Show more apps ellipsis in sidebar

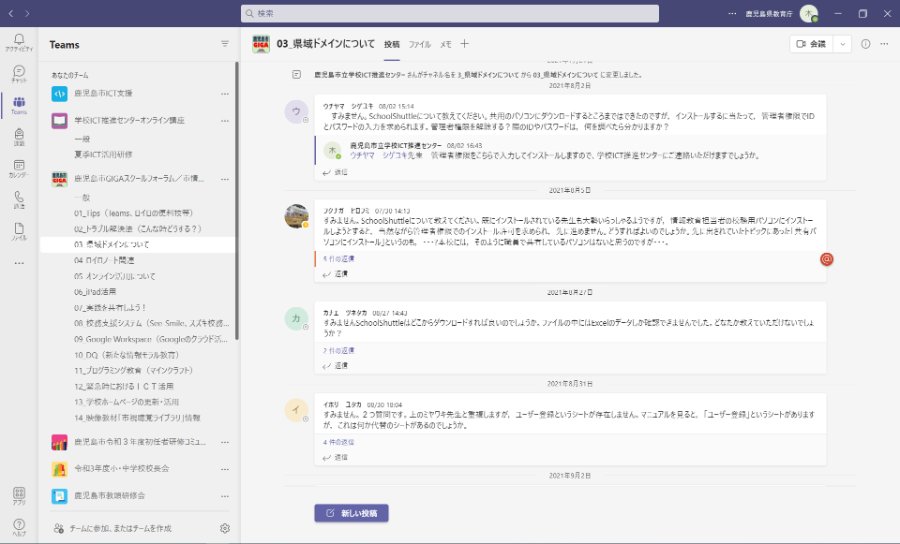(x=19, y=263)
